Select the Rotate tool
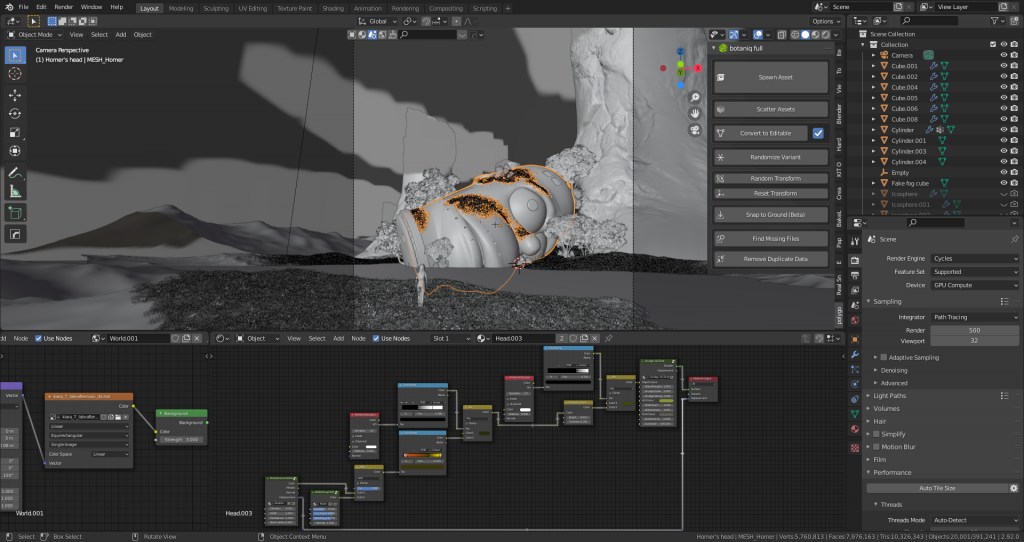1024x542 pixels. tap(15, 114)
